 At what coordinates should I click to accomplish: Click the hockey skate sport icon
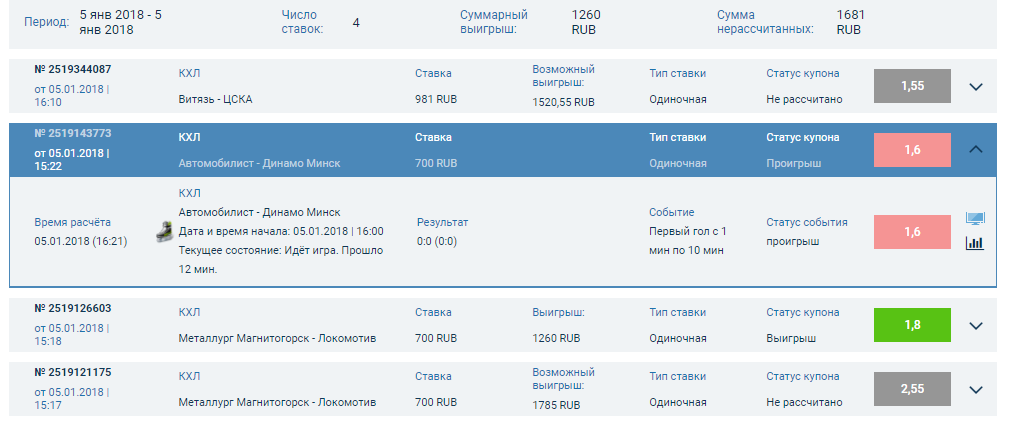(162, 231)
